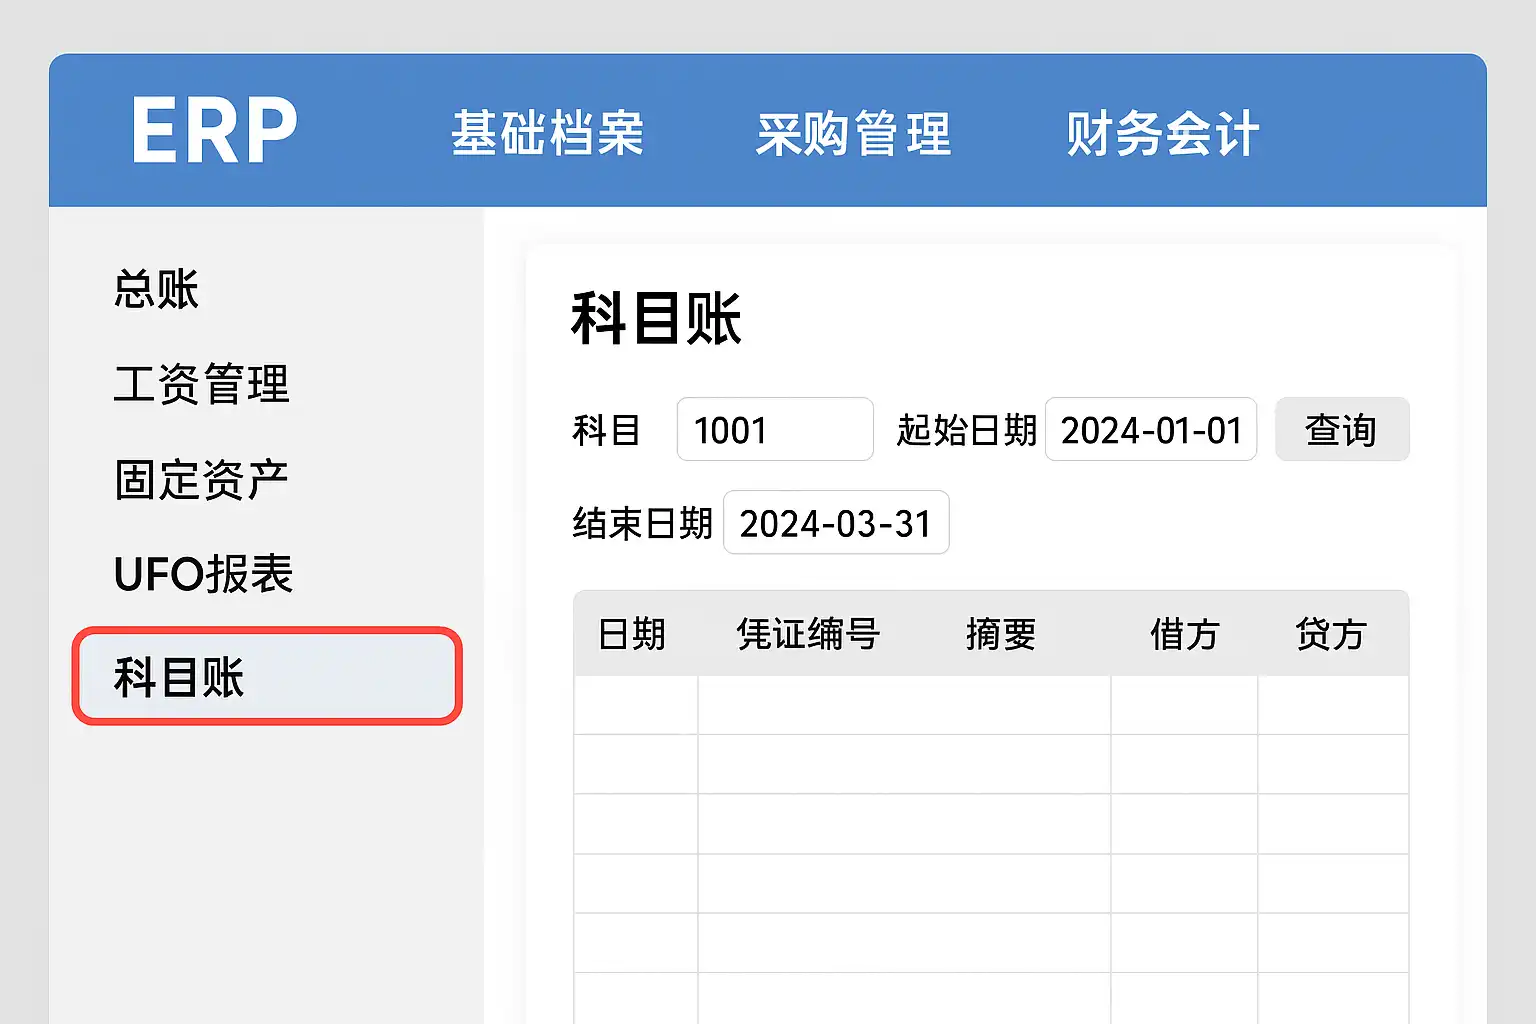
Task: Click the 结束日期 label text
Action: (642, 523)
